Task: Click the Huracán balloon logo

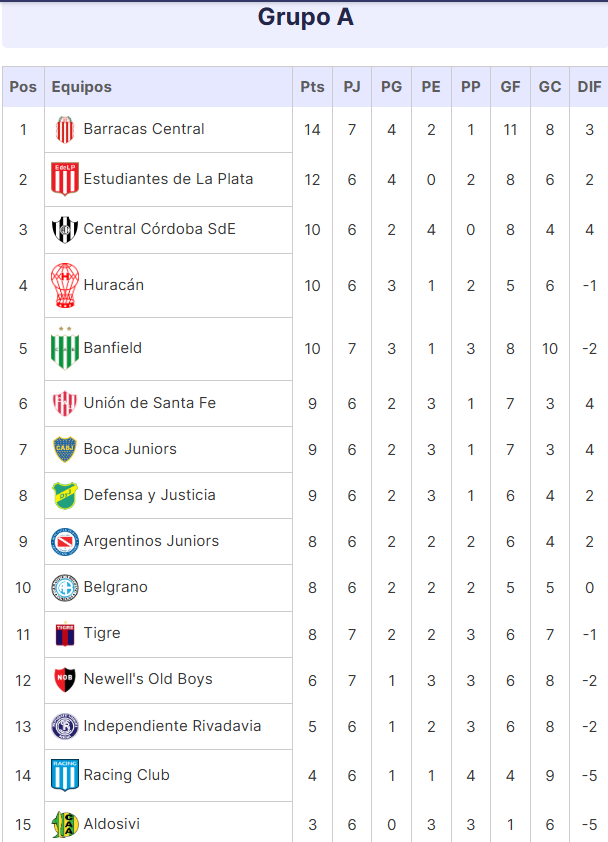Action: (64, 285)
